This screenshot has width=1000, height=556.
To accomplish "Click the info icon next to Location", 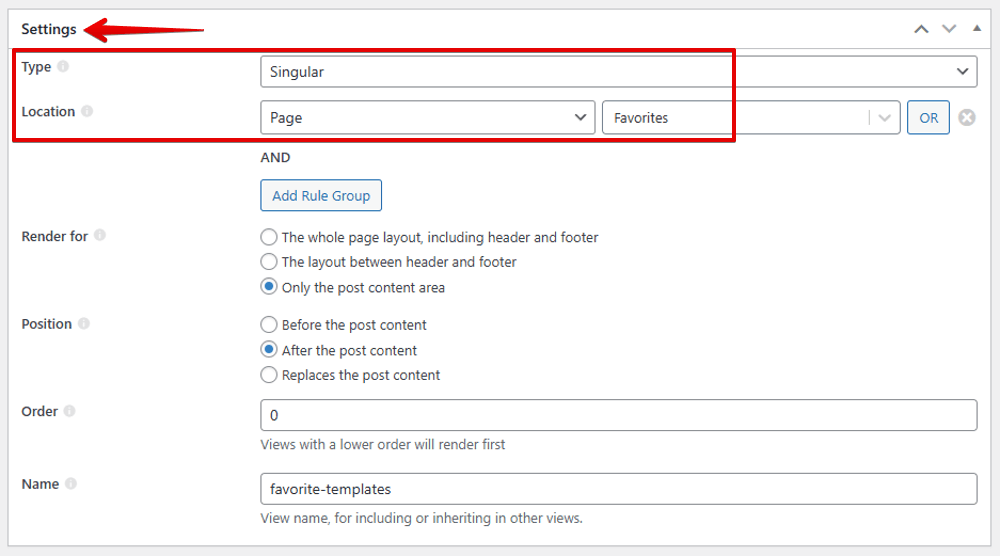I will pyautogui.click(x=87, y=111).
